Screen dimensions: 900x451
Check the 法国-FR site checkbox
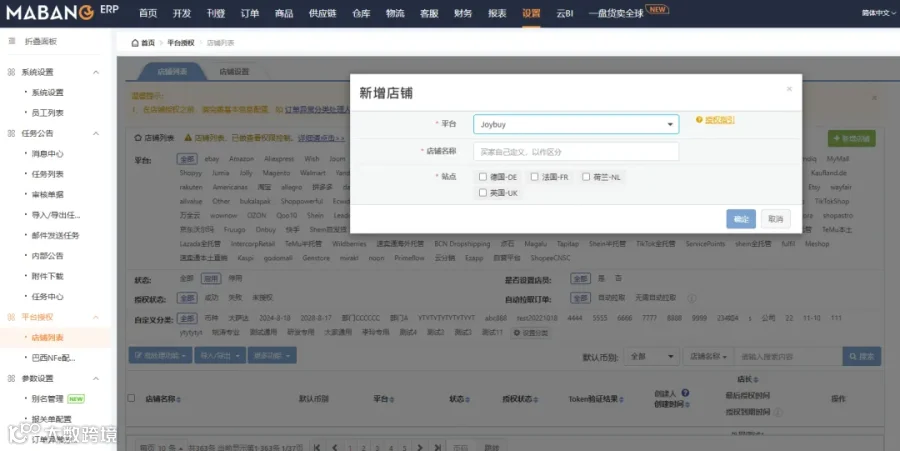(534, 177)
